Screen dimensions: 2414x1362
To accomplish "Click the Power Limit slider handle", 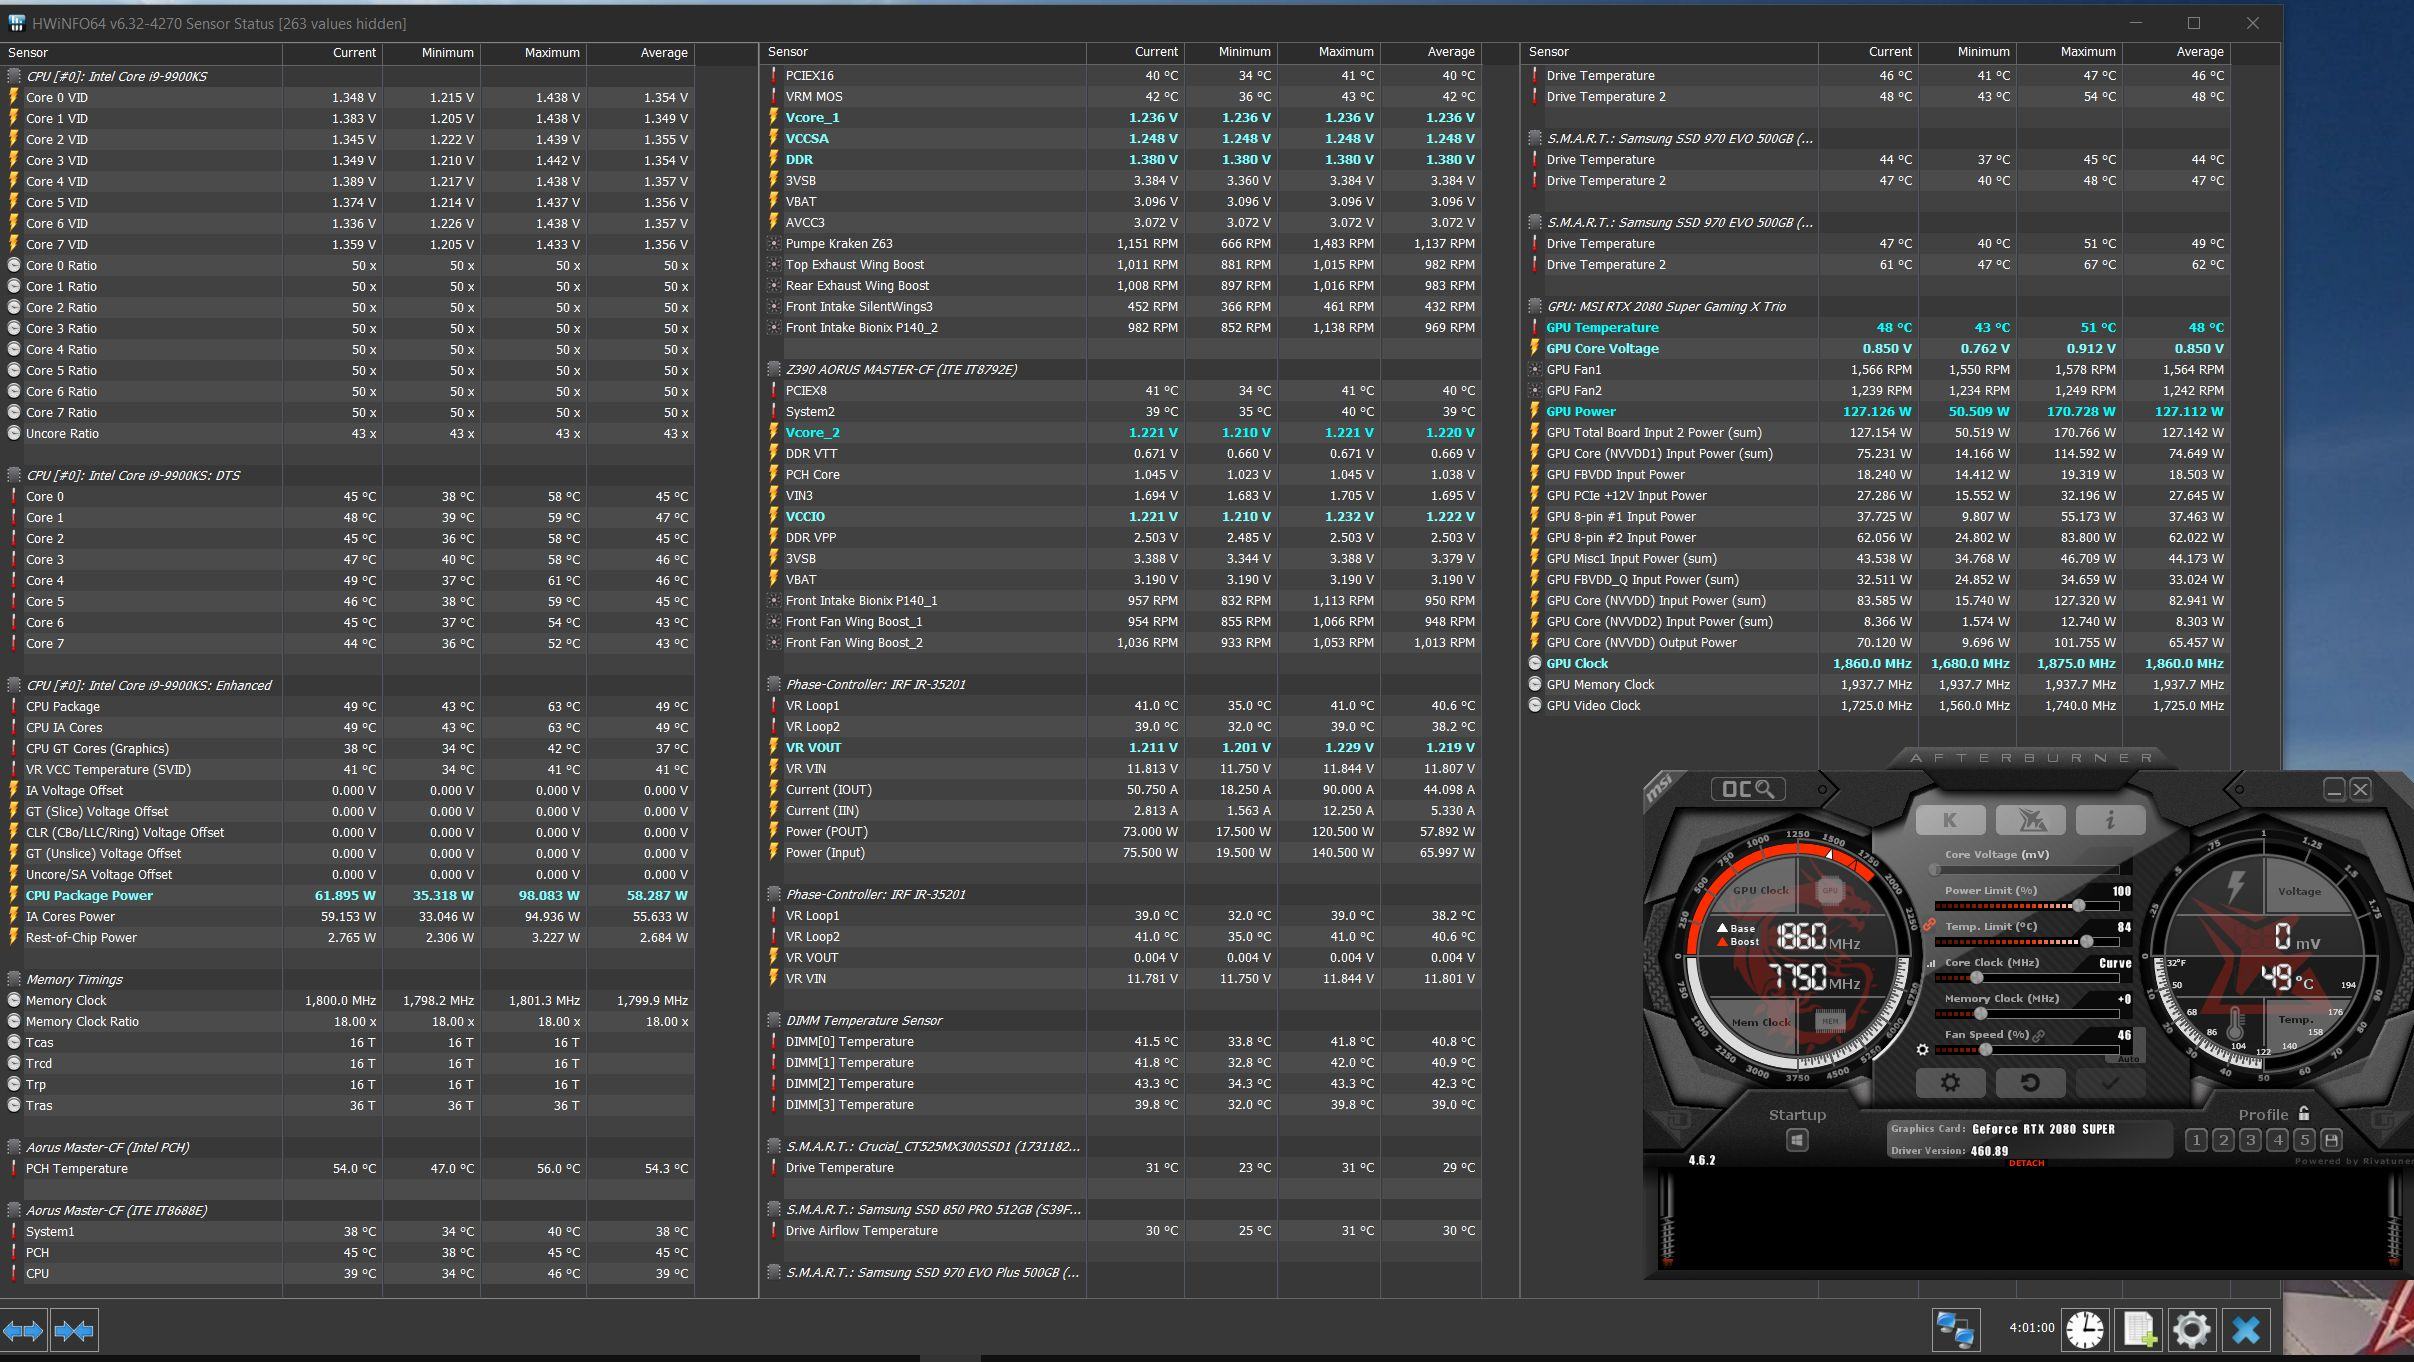I will (x=2078, y=905).
